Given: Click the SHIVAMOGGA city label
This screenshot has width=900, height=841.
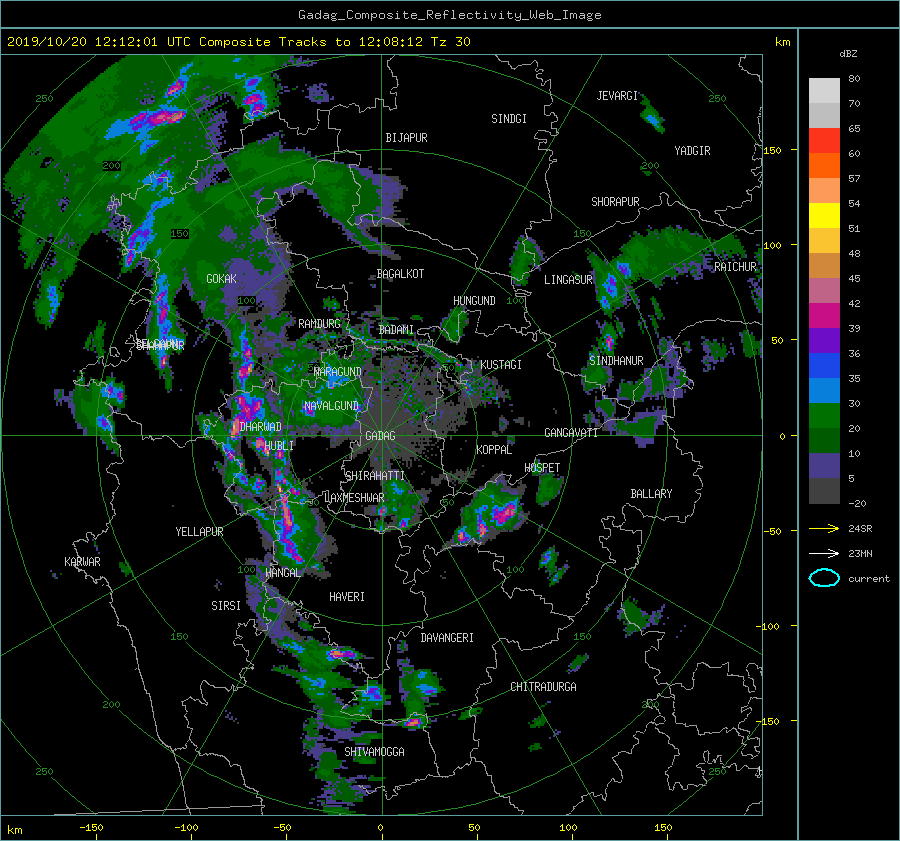Looking at the screenshot, I should (374, 752).
